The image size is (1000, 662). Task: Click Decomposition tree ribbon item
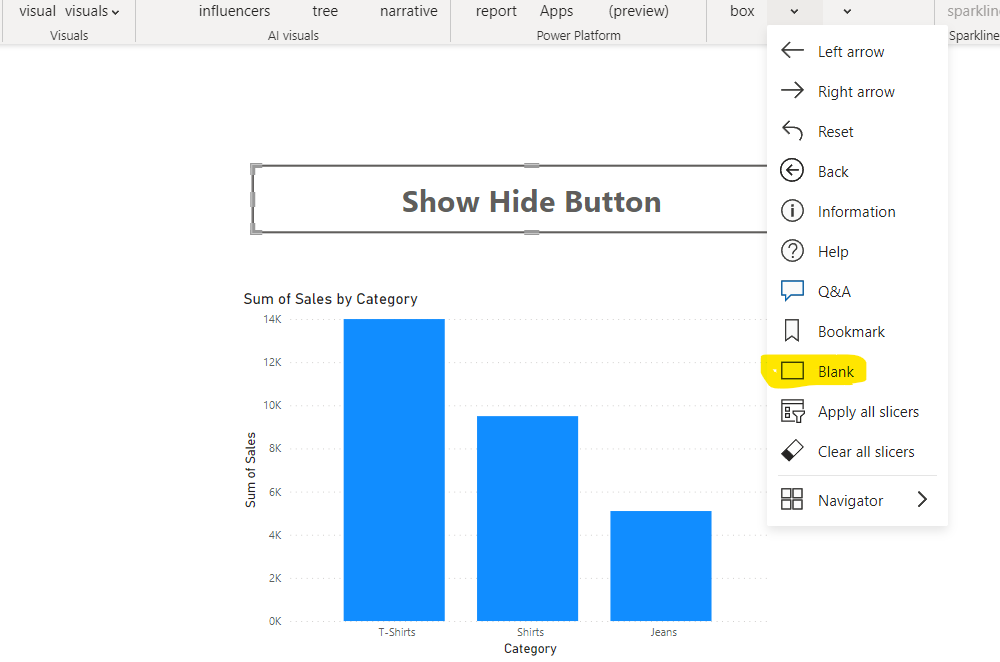(x=325, y=11)
